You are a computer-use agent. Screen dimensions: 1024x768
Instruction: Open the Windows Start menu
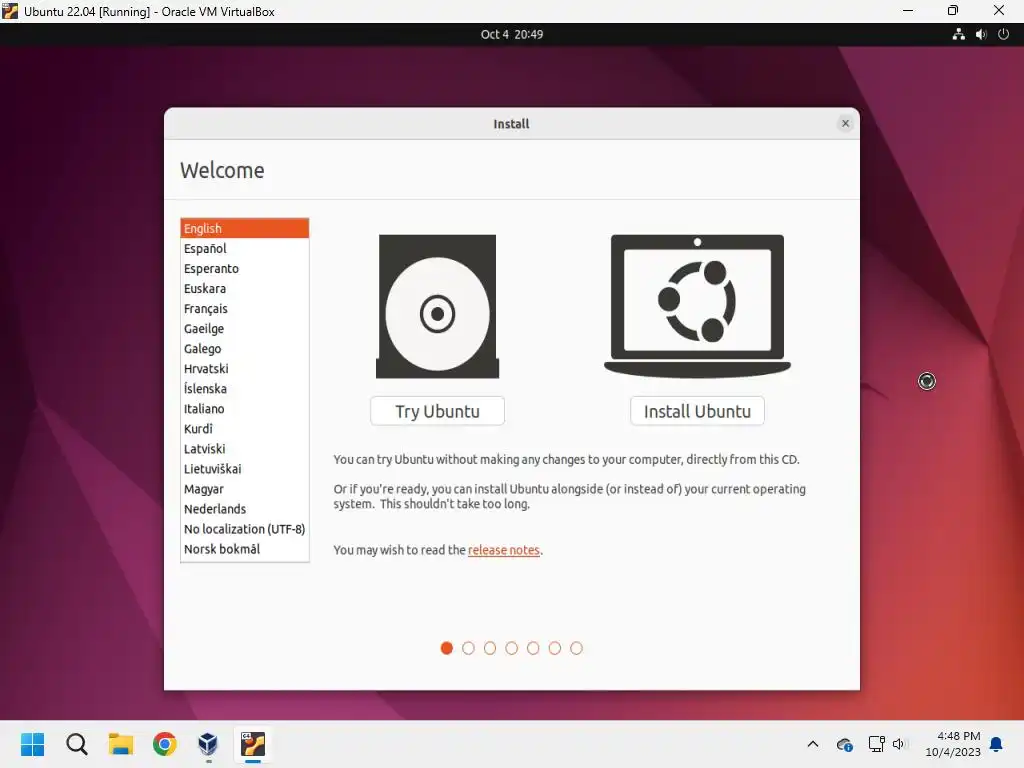32,744
